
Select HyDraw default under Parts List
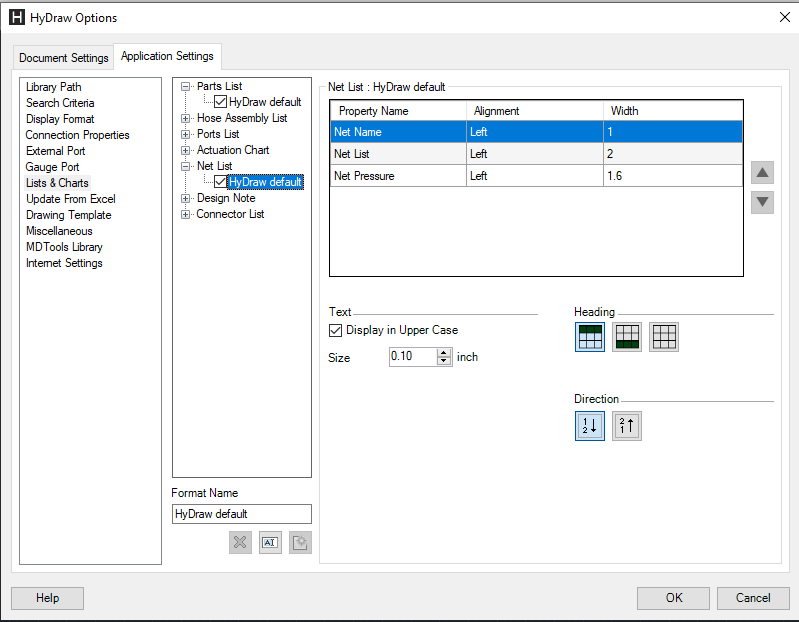point(265,102)
